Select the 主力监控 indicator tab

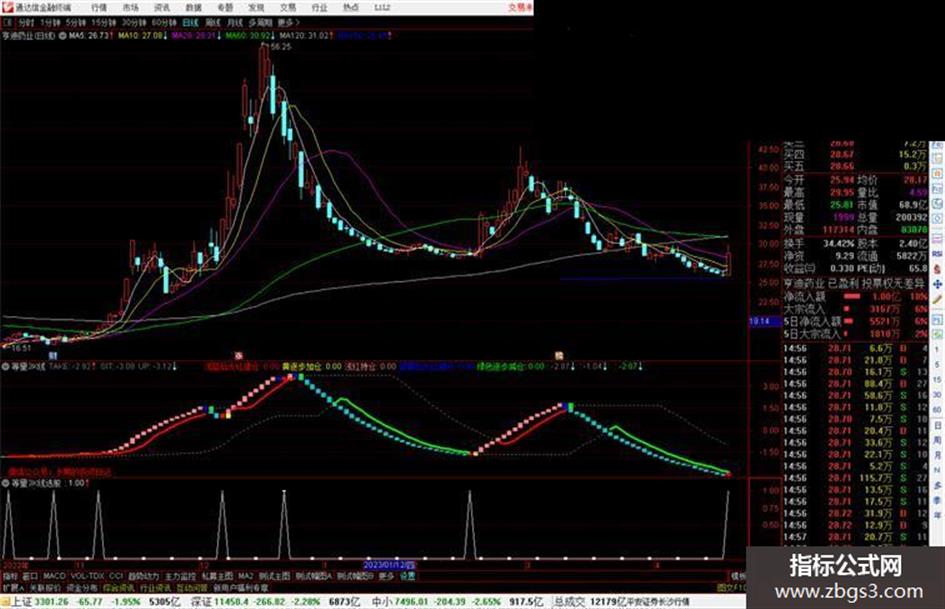point(180,576)
